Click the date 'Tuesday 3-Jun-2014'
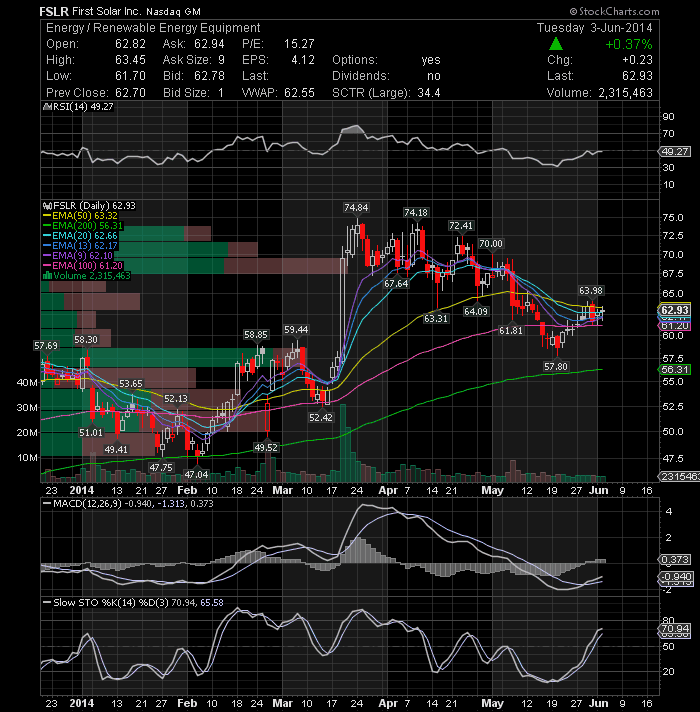The height and width of the screenshot is (712, 700). click(x=595, y=28)
